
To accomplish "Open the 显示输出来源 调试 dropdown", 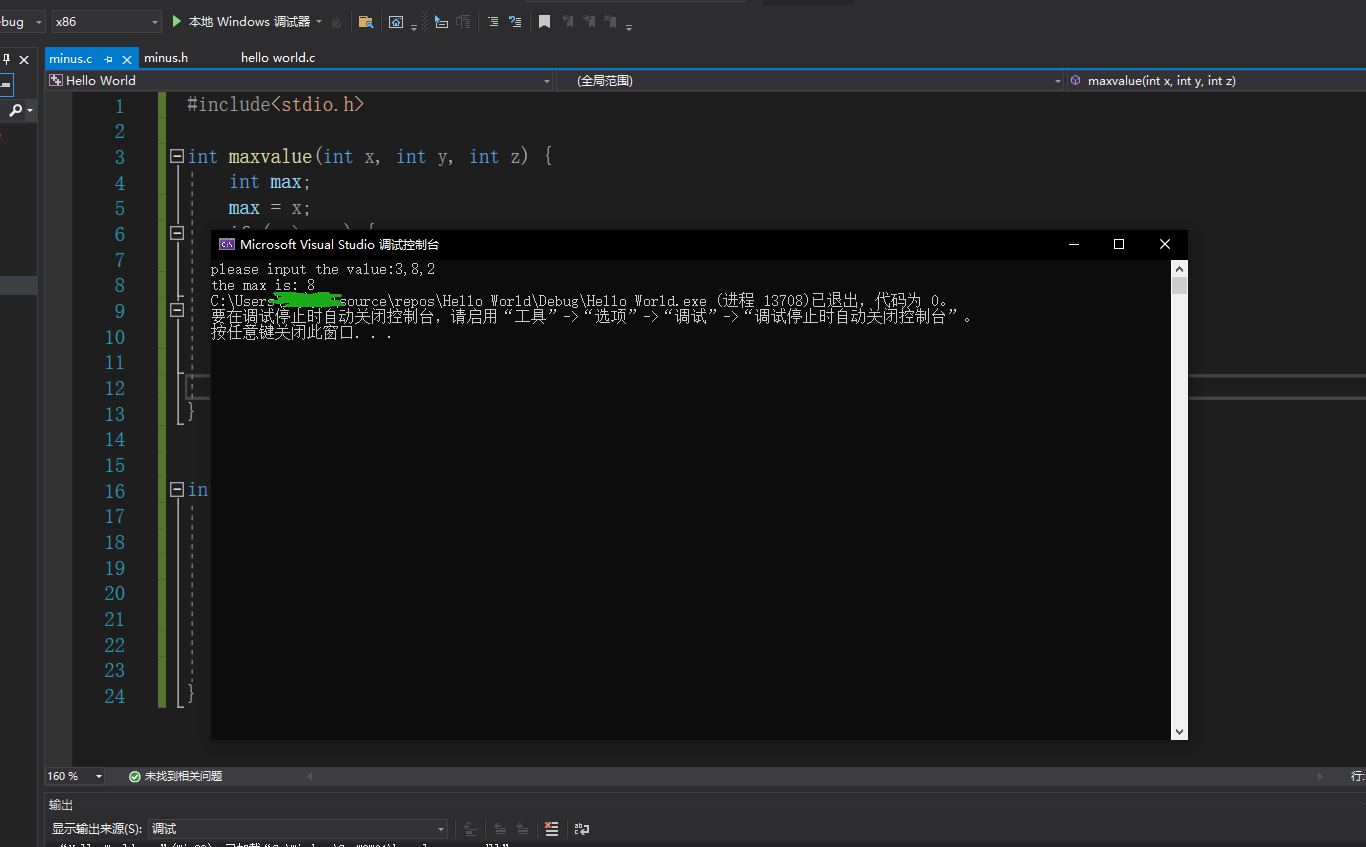I will tap(298, 829).
